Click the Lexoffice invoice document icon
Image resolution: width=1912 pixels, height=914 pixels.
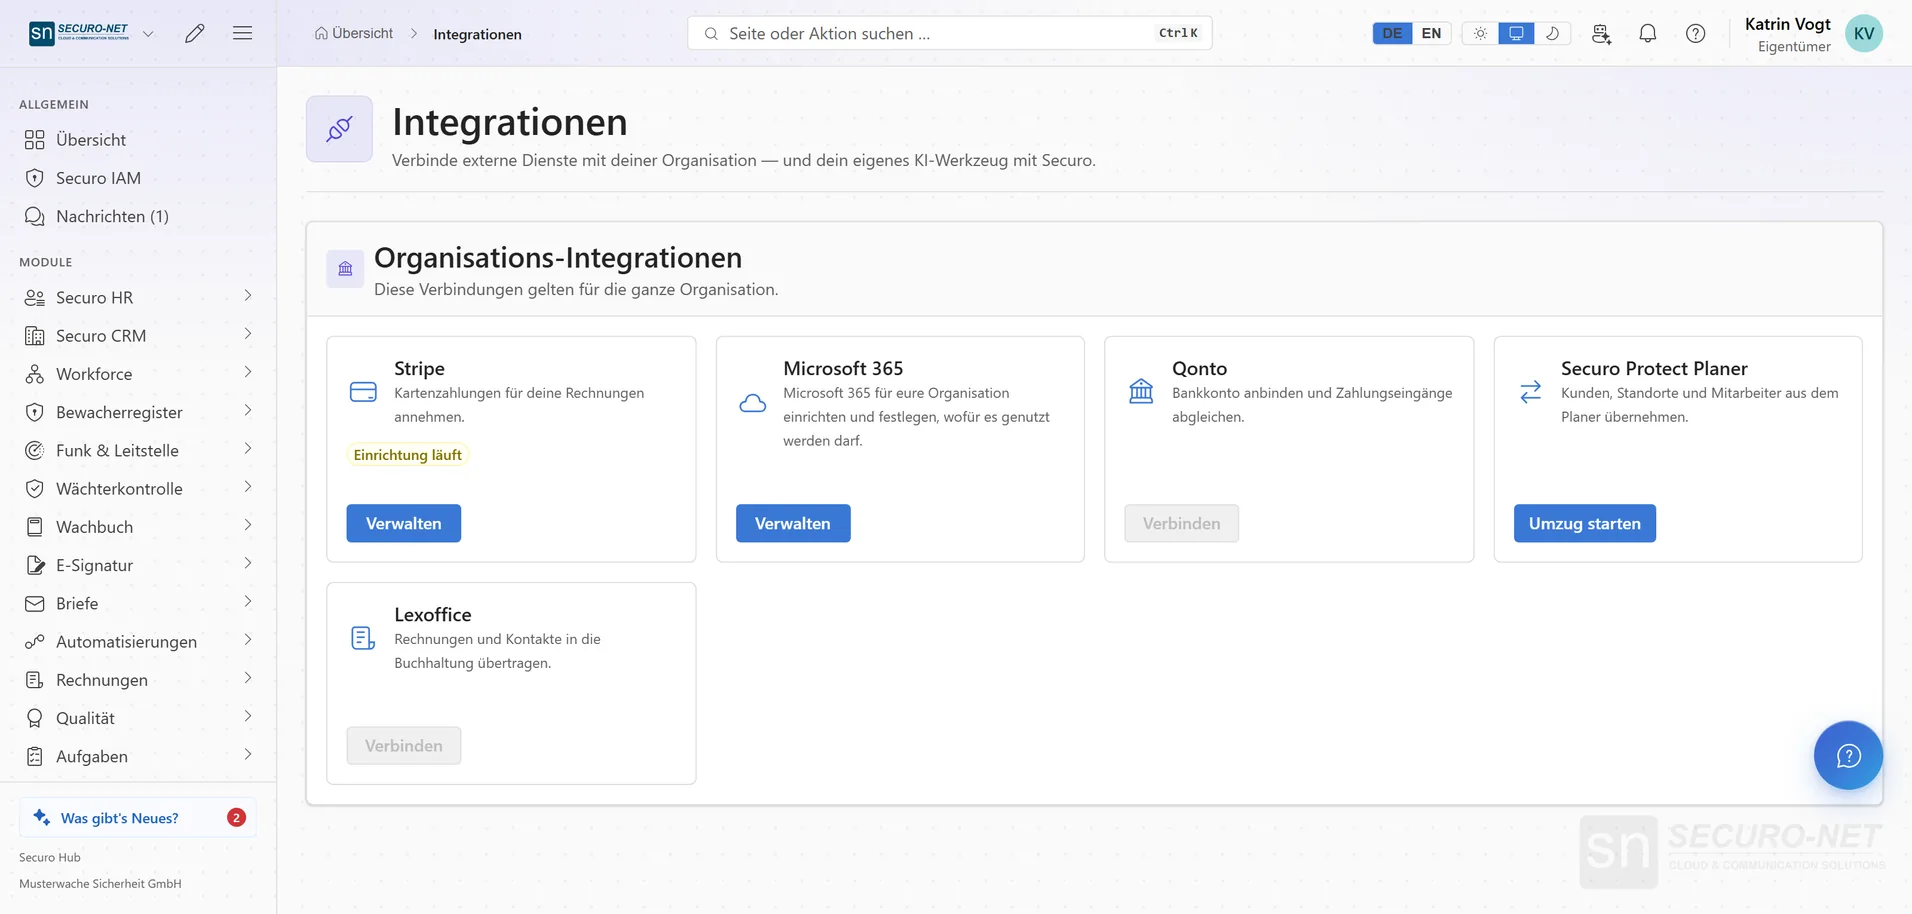click(363, 638)
